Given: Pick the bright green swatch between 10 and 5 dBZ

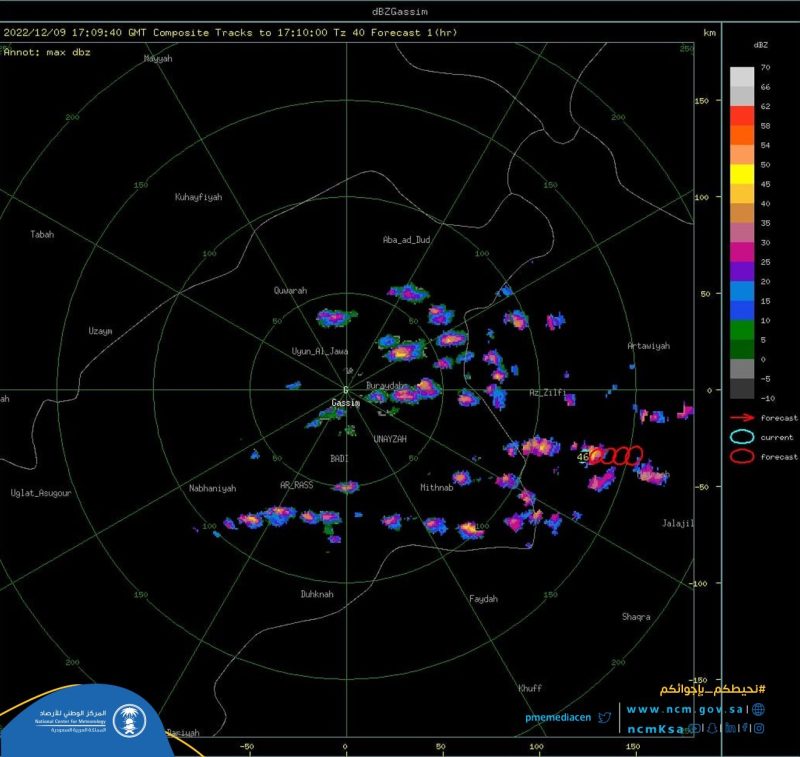Looking at the screenshot, I should pos(742,330).
